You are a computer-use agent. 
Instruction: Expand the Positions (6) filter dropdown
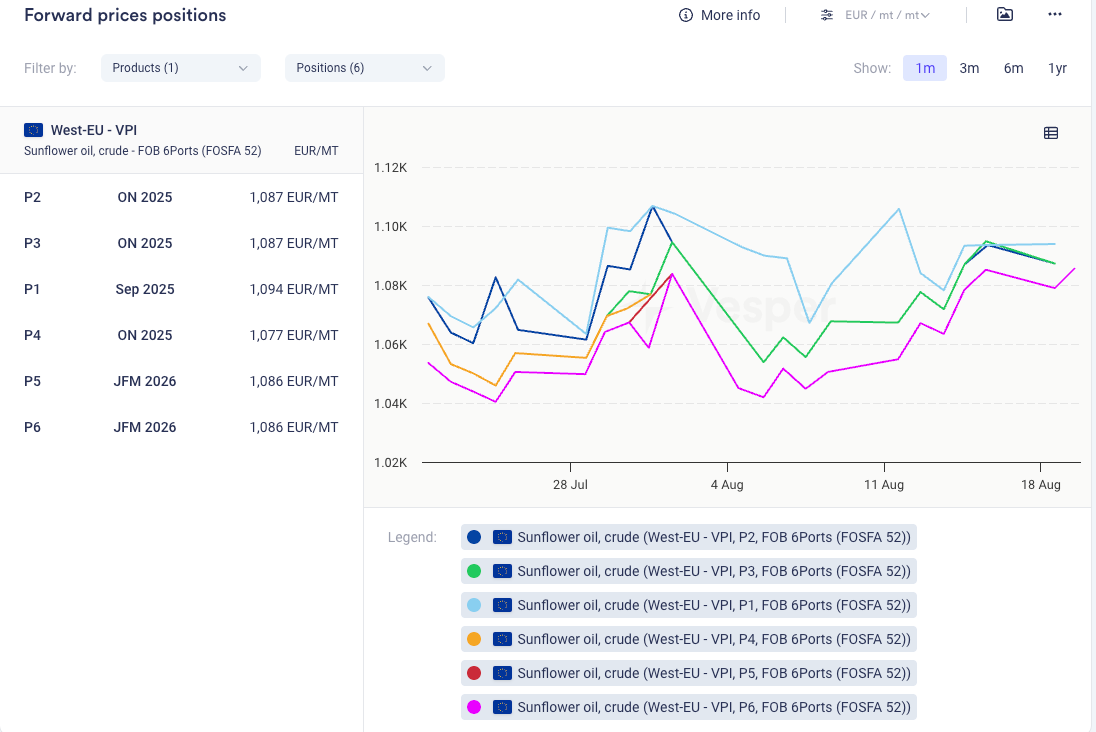pos(364,68)
